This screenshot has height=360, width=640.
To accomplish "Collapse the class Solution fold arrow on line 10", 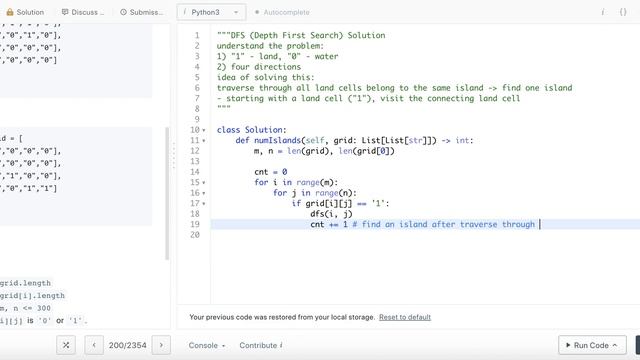I will point(204,130).
